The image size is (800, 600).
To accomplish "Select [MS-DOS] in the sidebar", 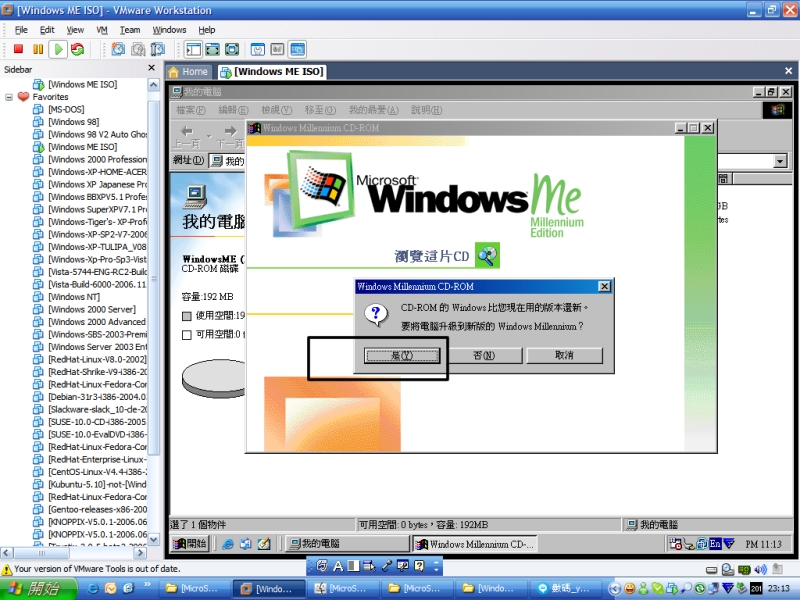I will tap(66, 109).
